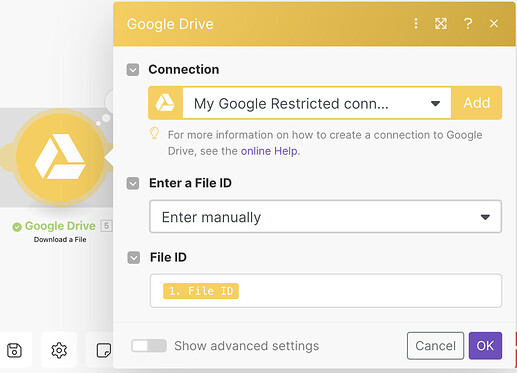Open the notes icon in the bottom toolbar
Image resolution: width=517 pixels, height=373 pixels.
pos(103,350)
